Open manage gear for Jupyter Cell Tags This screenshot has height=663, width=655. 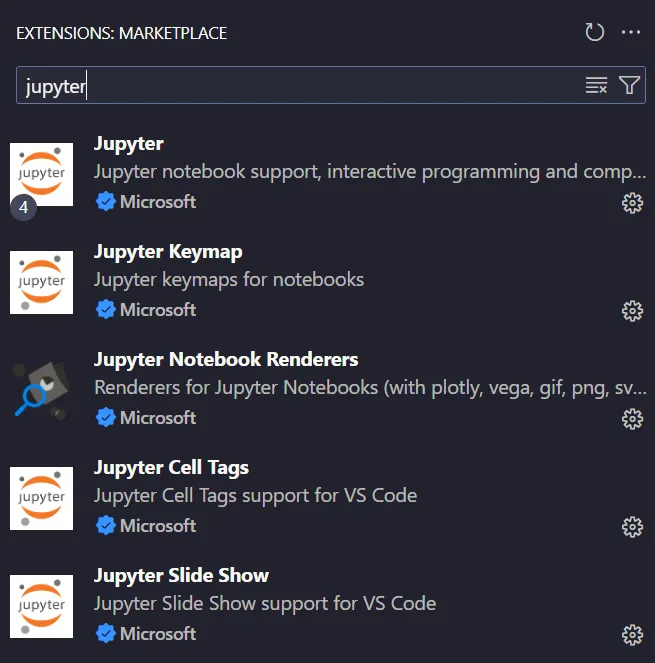632,527
